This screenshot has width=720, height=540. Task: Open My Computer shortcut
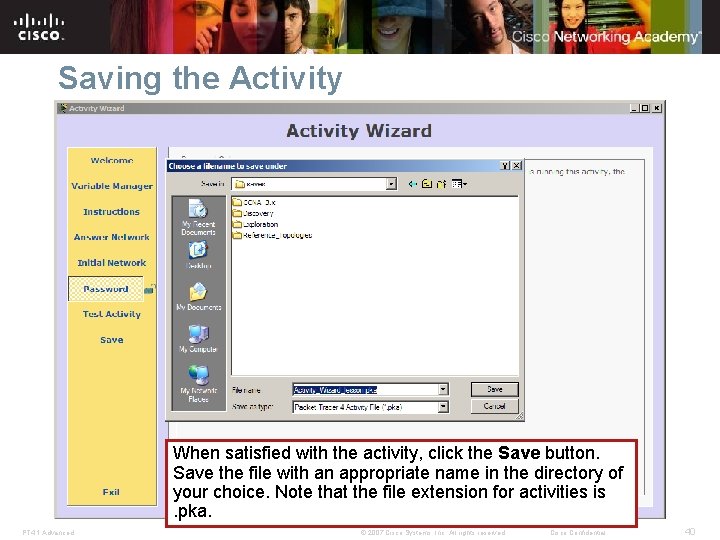pyautogui.click(x=198, y=338)
